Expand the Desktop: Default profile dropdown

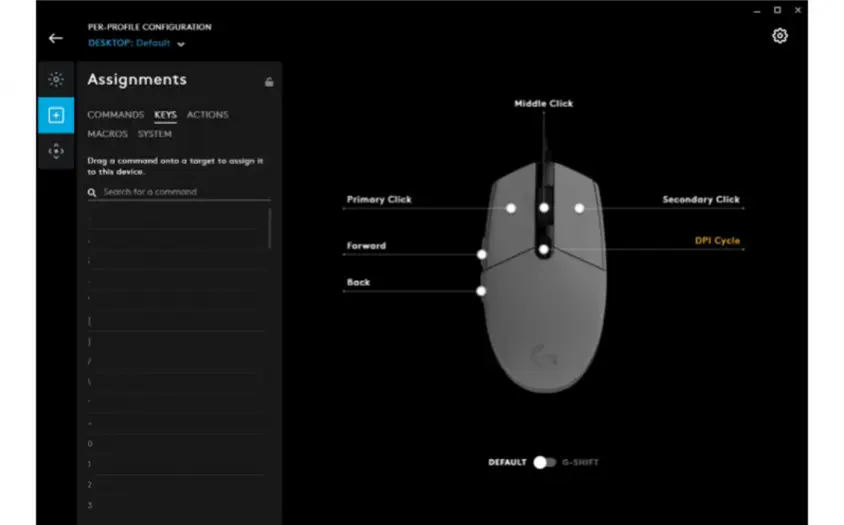click(181, 44)
